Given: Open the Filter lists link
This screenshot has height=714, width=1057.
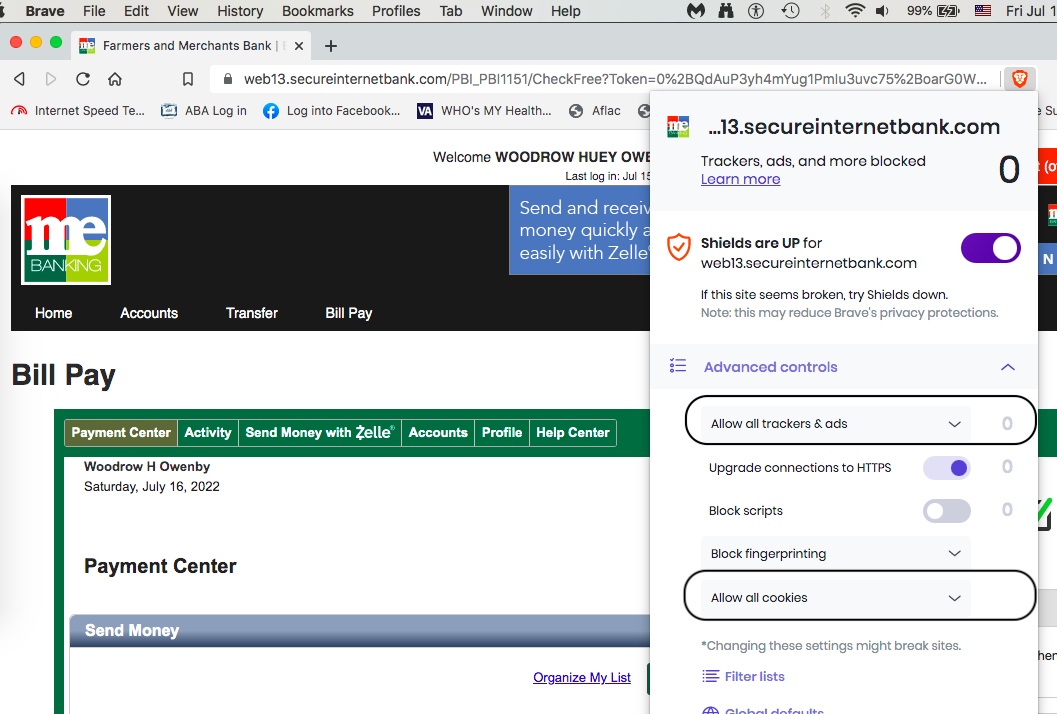Looking at the screenshot, I should (744, 676).
